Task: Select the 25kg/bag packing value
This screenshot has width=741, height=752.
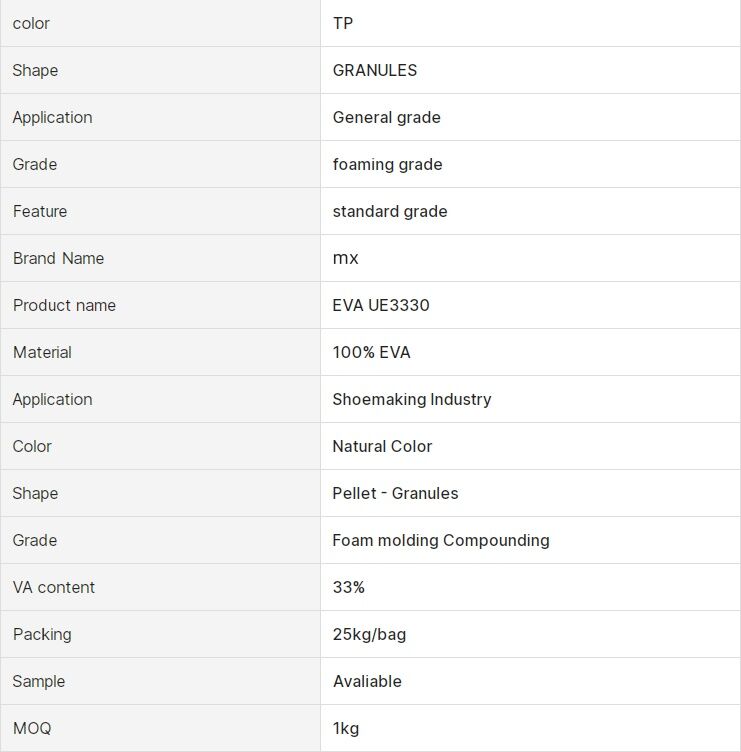Action: click(369, 634)
